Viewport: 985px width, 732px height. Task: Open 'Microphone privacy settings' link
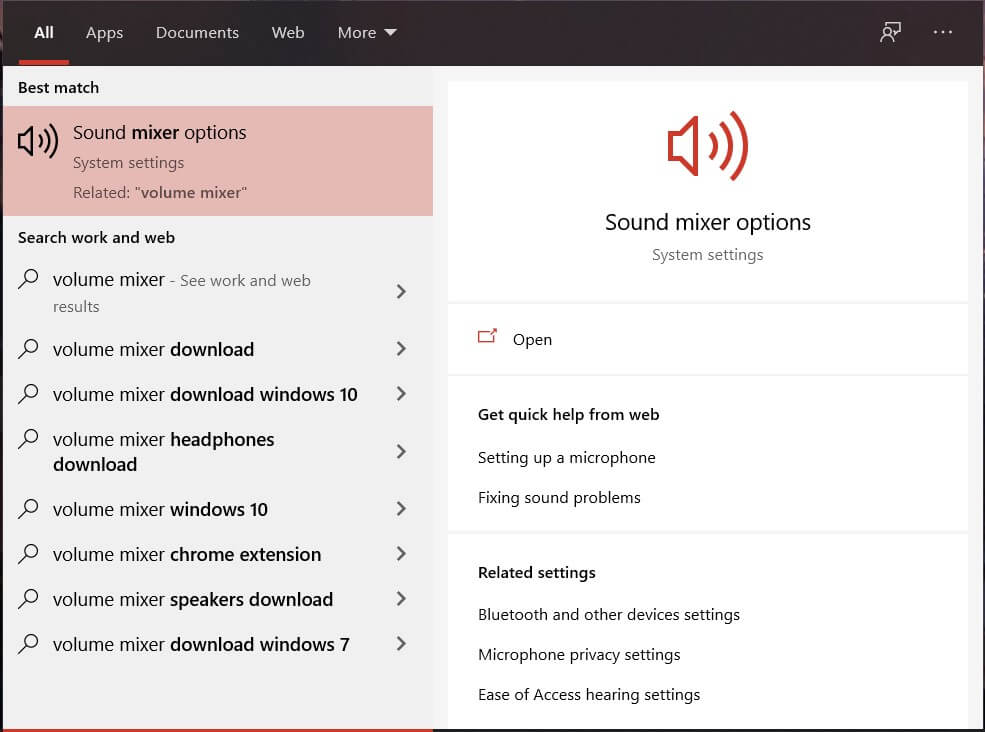pos(579,655)
